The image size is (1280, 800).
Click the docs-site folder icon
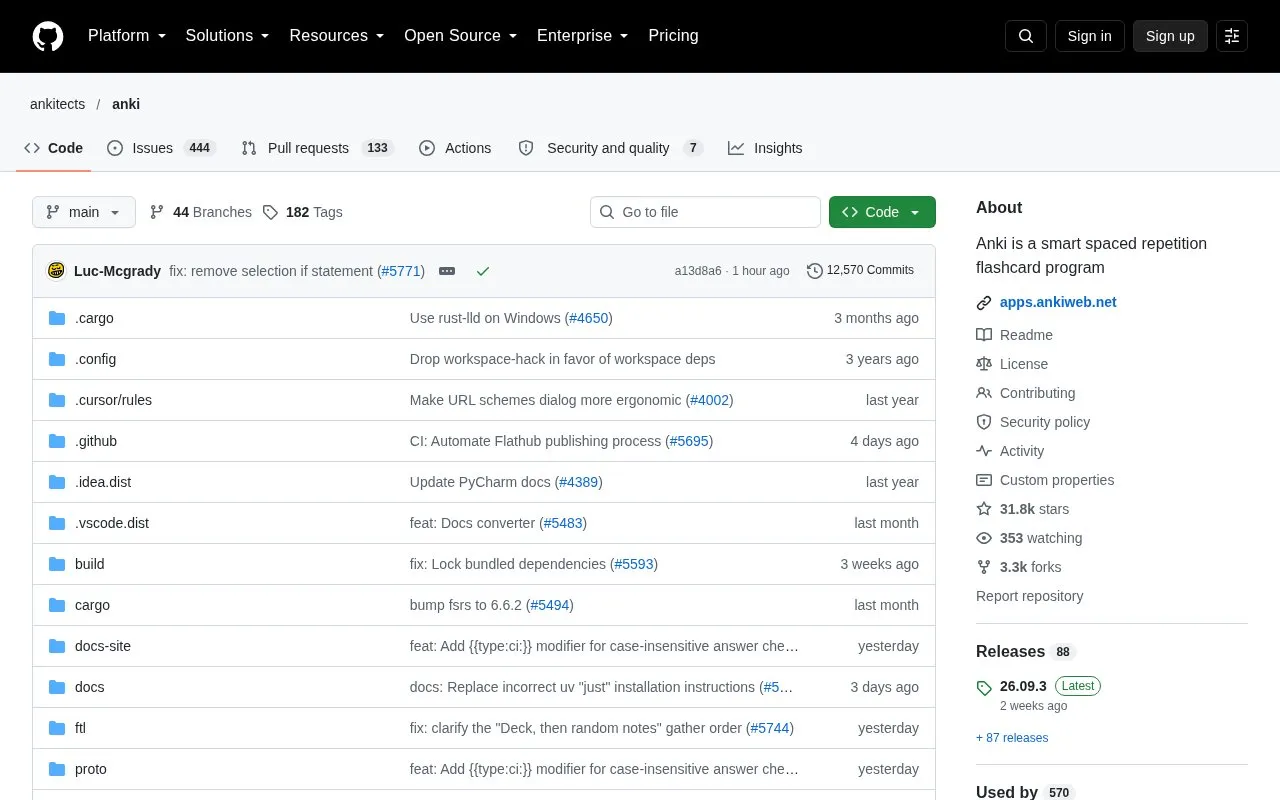57,646
